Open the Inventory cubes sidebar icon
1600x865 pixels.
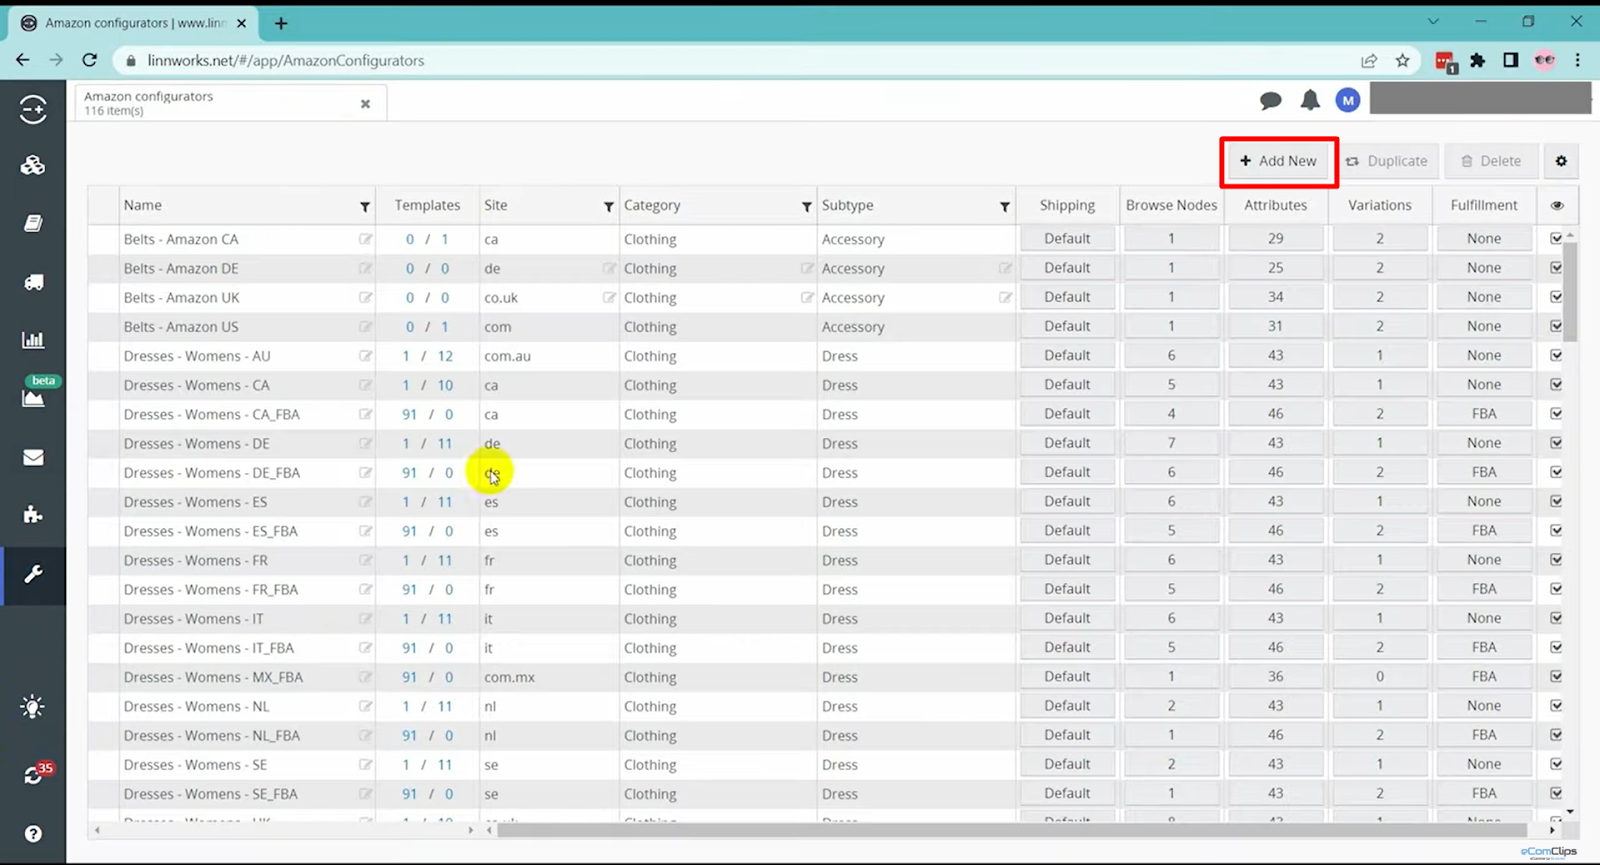click(33, 165)
